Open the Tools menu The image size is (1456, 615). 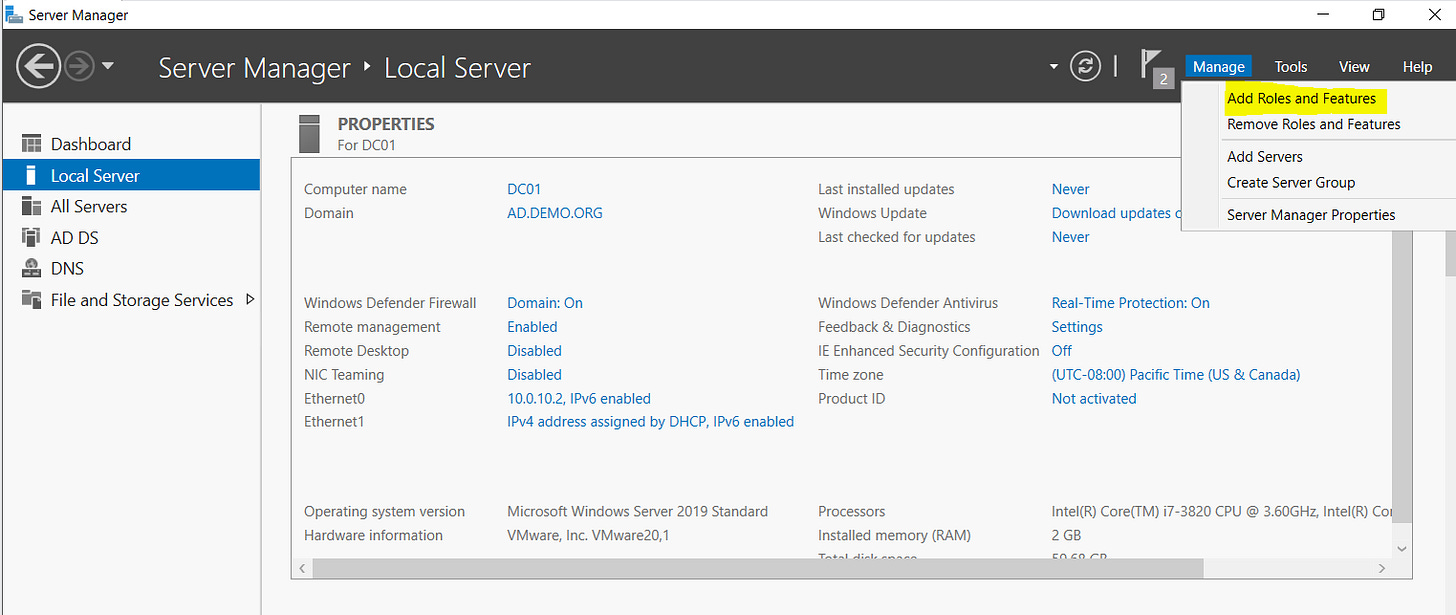(x=1291, y=67)
